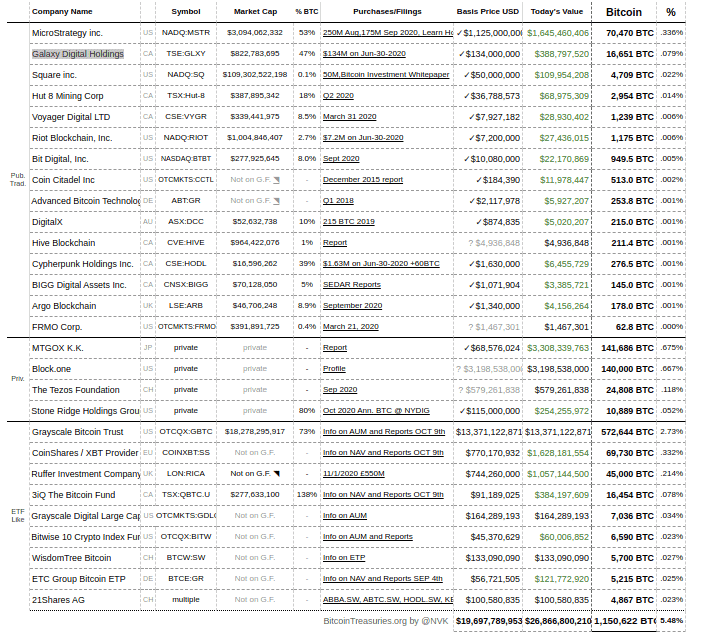Open Stone Ridge 'Oct 2020 Ann. BTC @ NYDIG' link
708x641 pixels.
376,410
